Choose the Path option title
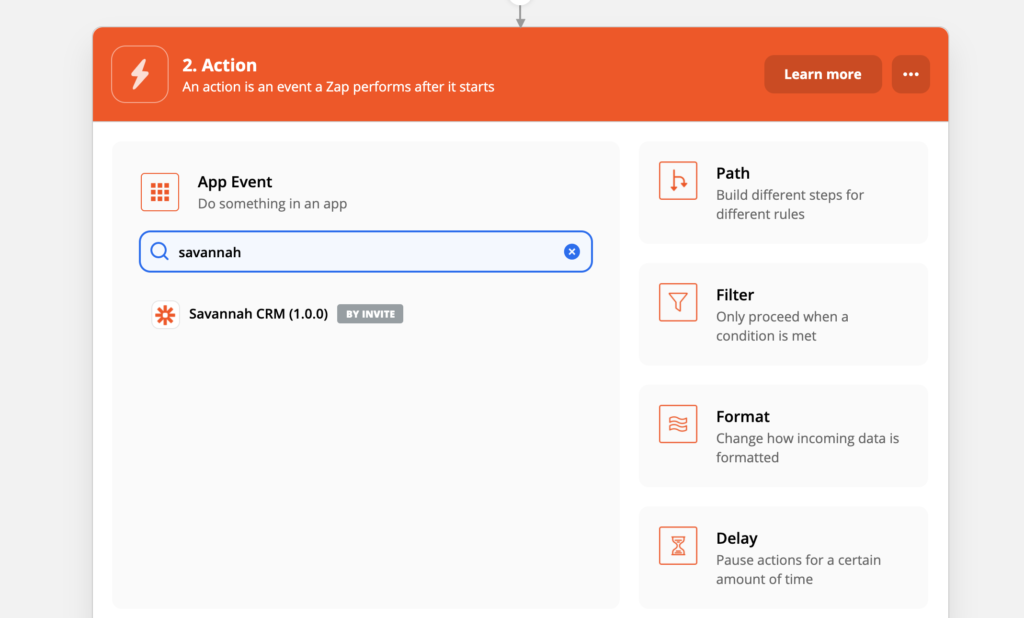The height and width of the screenshot is (618, 1024). click(733, 173)
